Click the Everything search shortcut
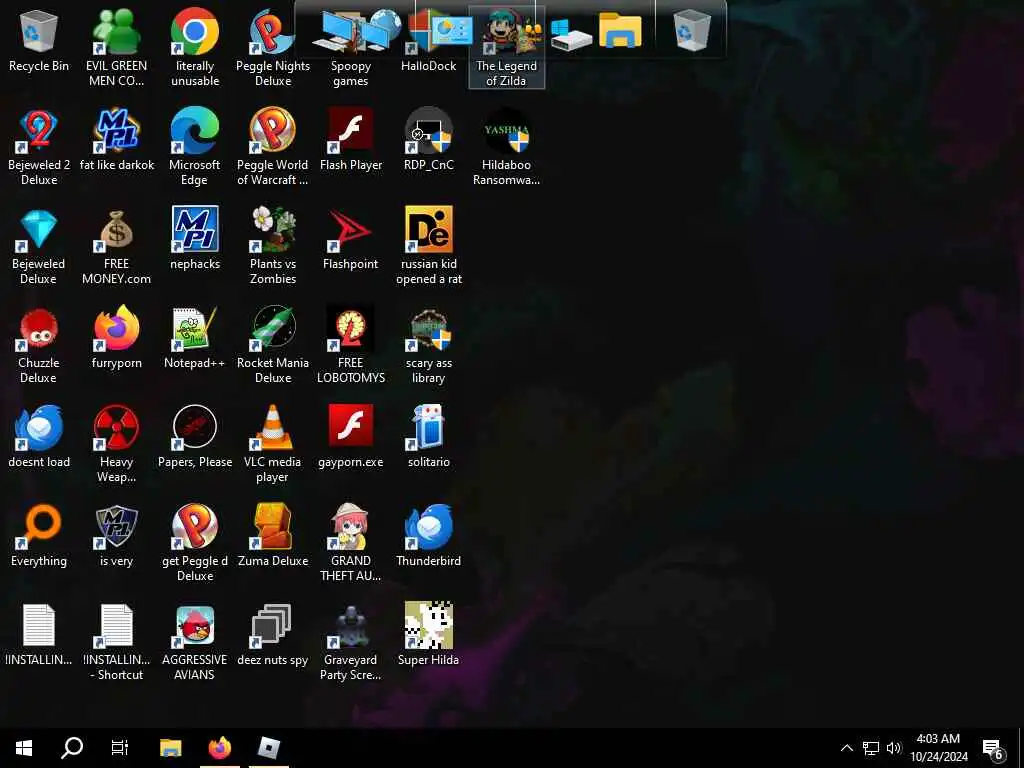 coord(39,536)
